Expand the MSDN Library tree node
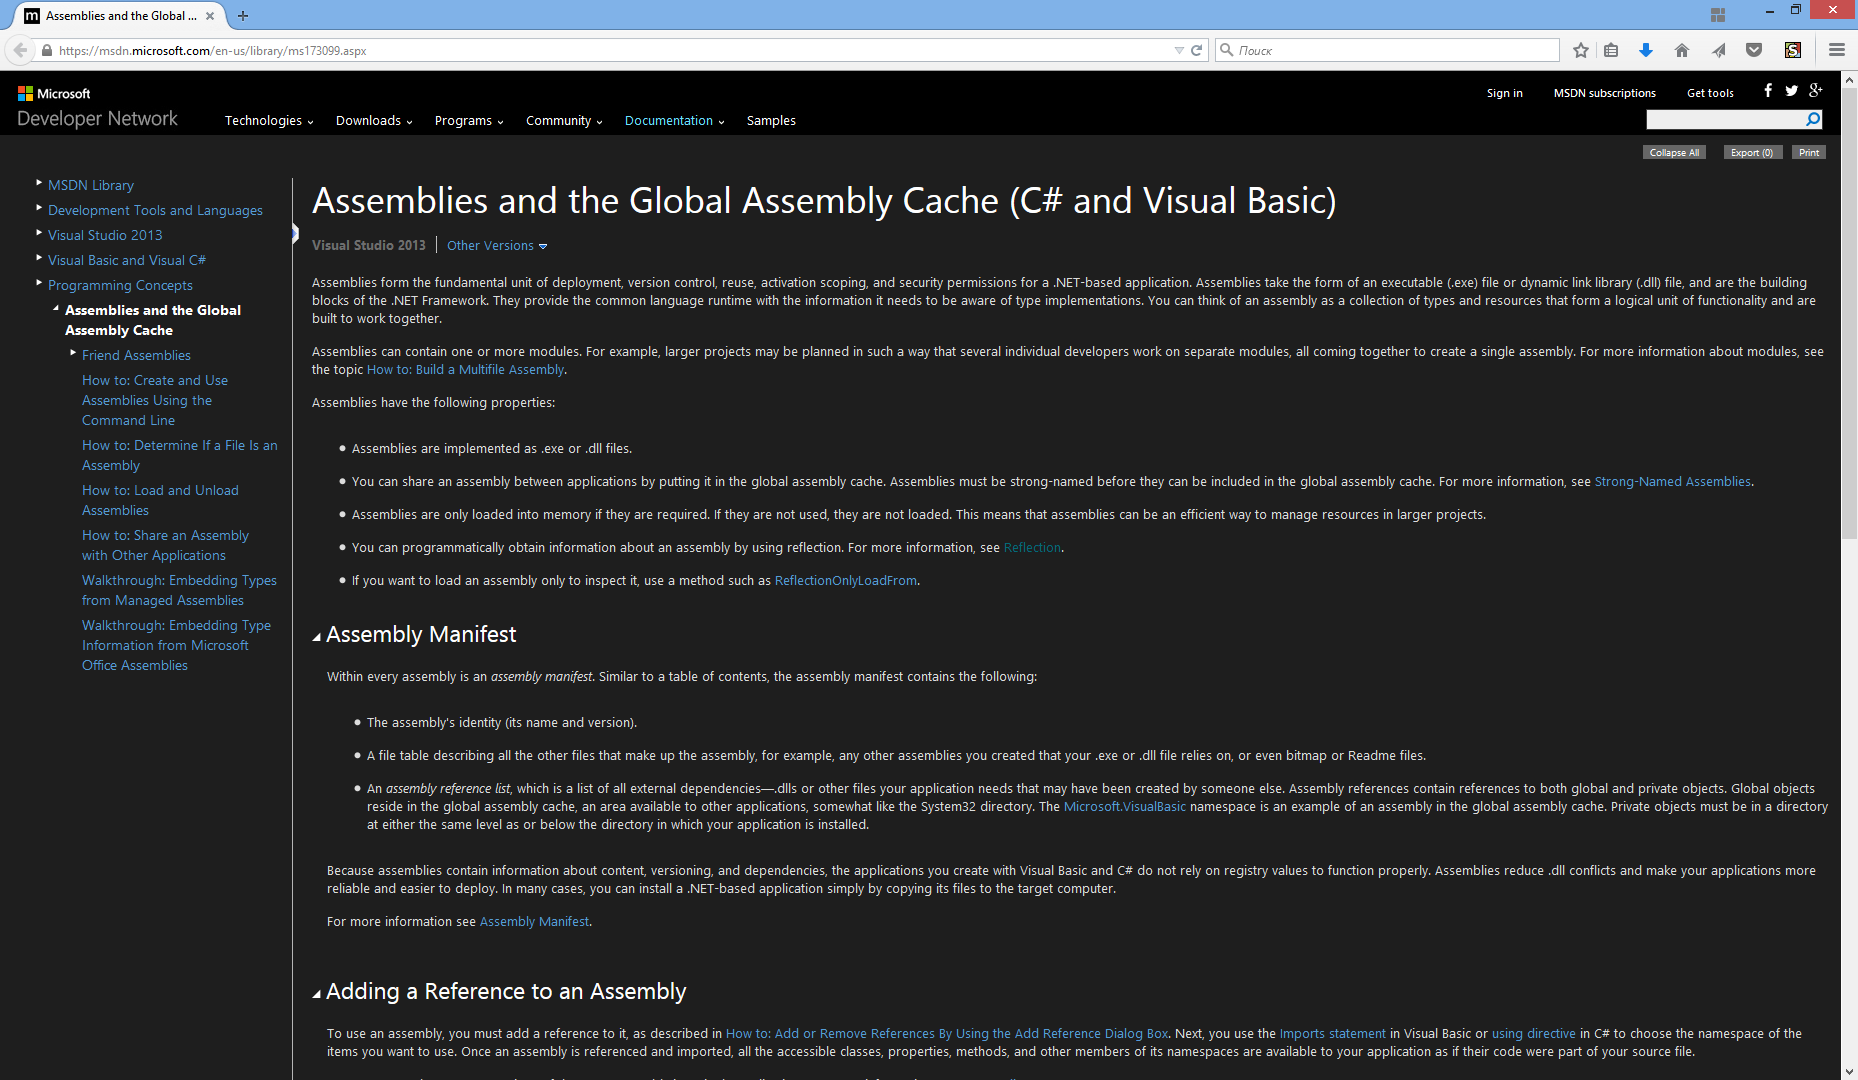1858x1080 pixels. coord(38,181)
